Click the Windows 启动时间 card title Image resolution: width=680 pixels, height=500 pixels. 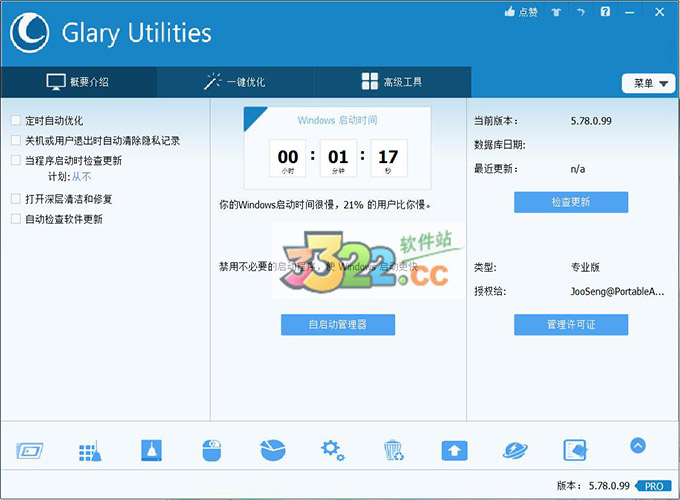tap(337, 120)
